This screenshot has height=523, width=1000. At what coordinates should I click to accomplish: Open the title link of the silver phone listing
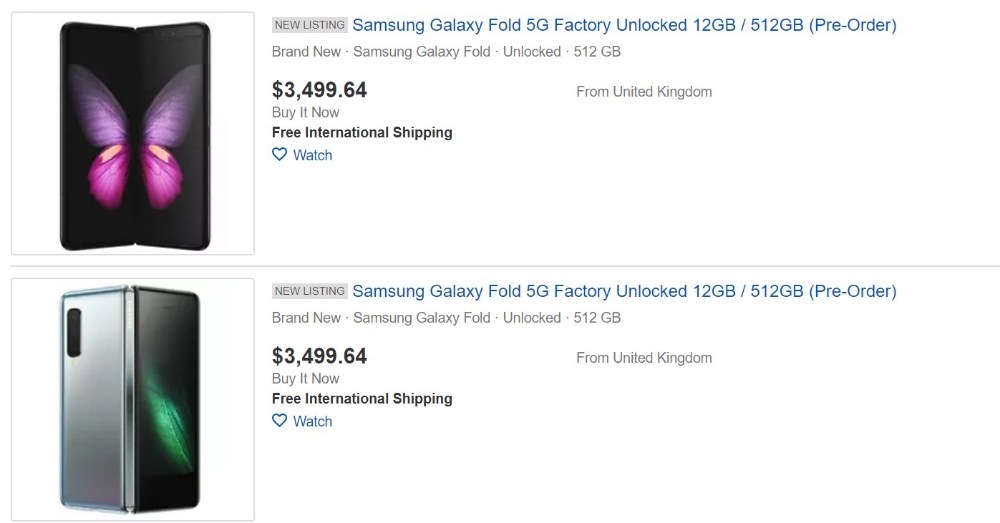624,291
